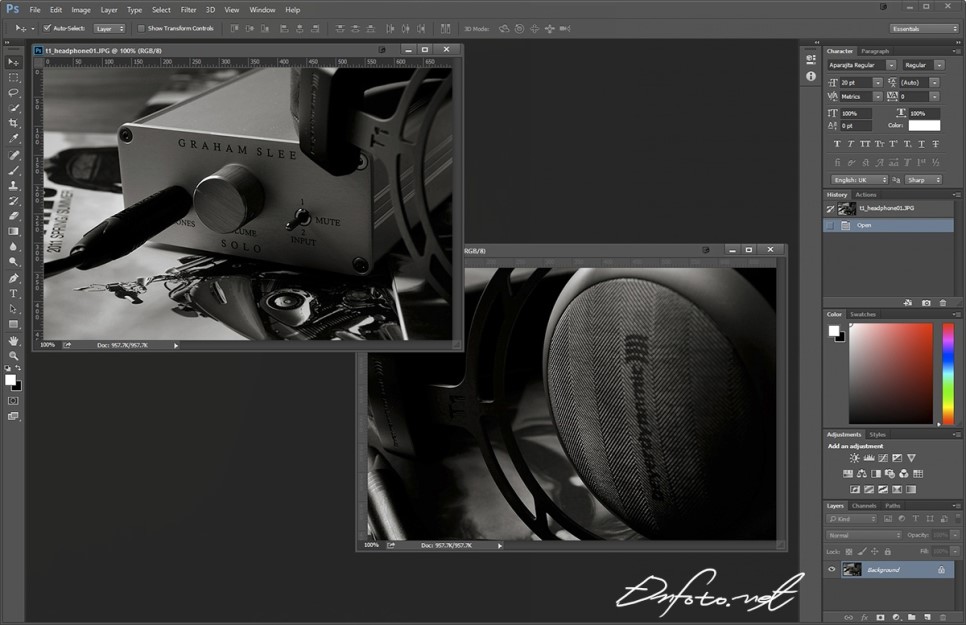Switch to the Actions tab
966x625 pixels.
(x=866, y=195)
